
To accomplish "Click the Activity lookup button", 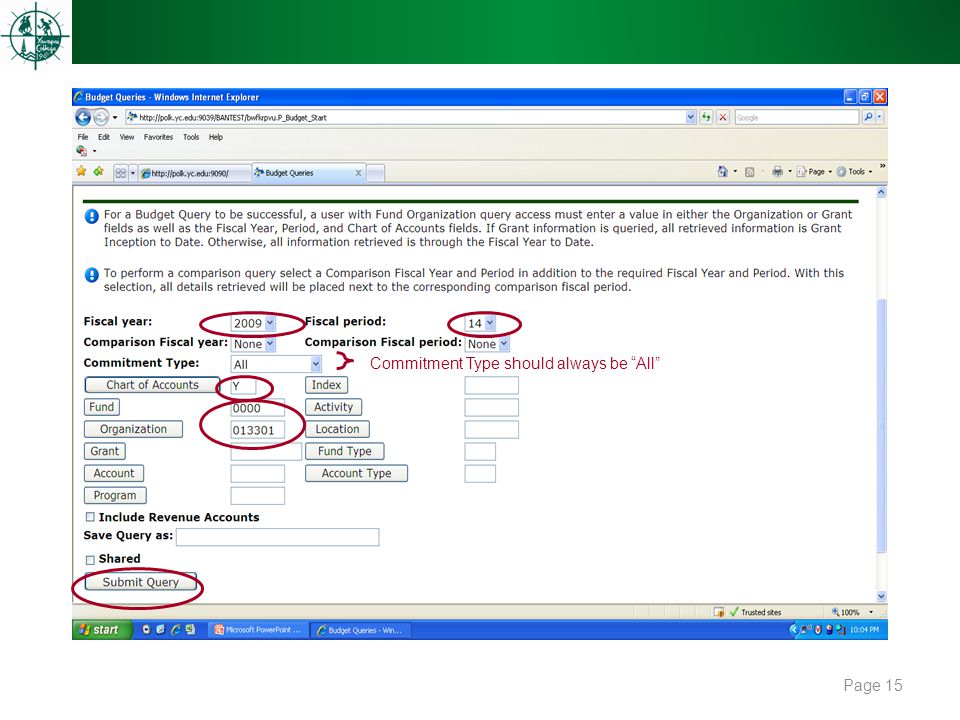I will (334, 407).
